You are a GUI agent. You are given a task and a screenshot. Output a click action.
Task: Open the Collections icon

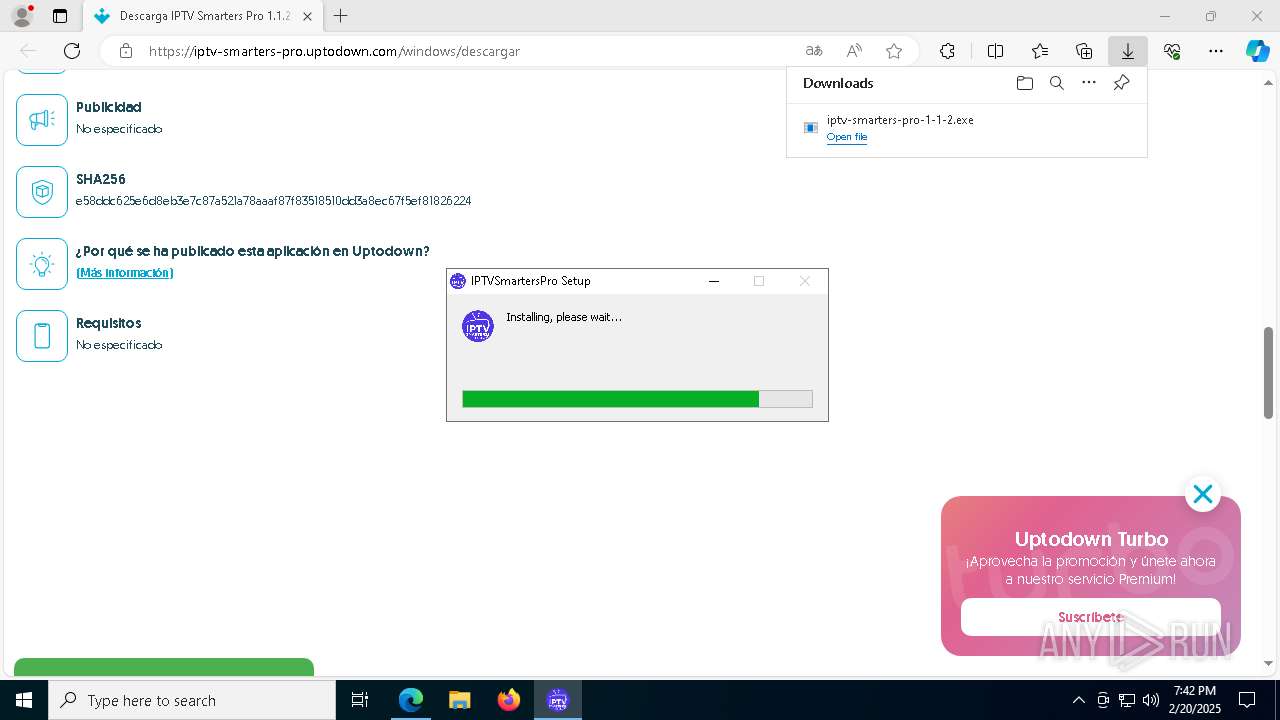click(x=1084, y=51)
